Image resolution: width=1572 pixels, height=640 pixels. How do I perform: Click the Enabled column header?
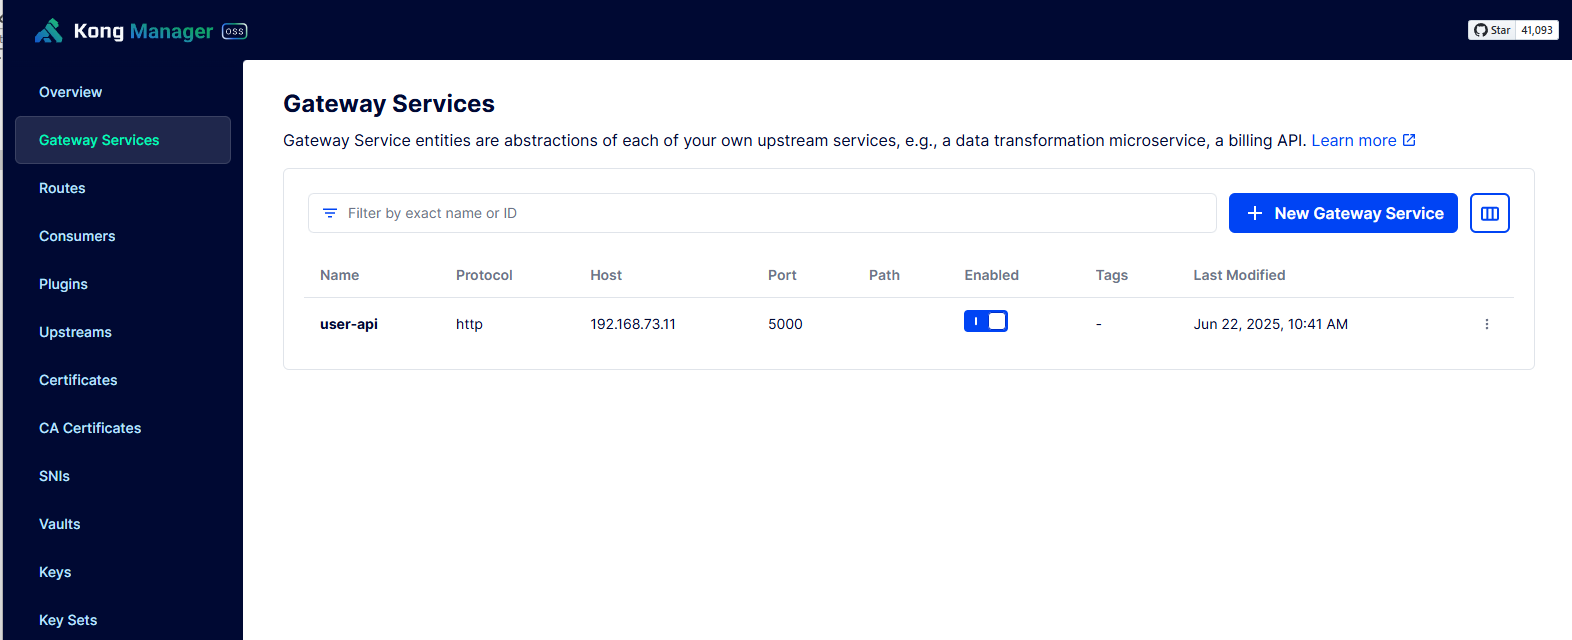point(991,275)
